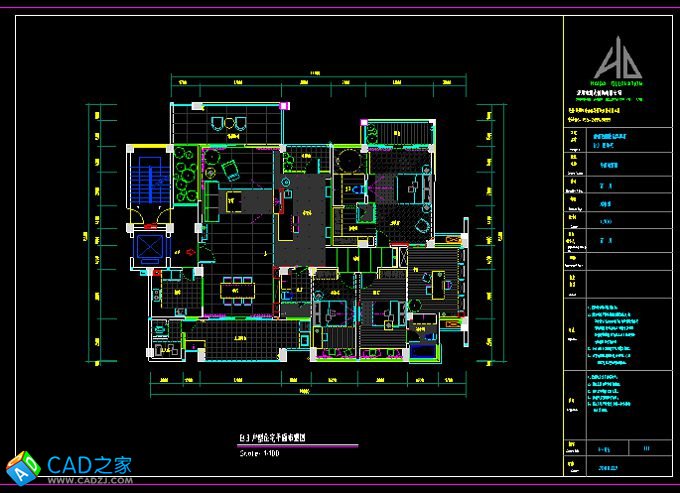
Task: Select the floor plan title text below drawing
Action: [x=278, y=438]
